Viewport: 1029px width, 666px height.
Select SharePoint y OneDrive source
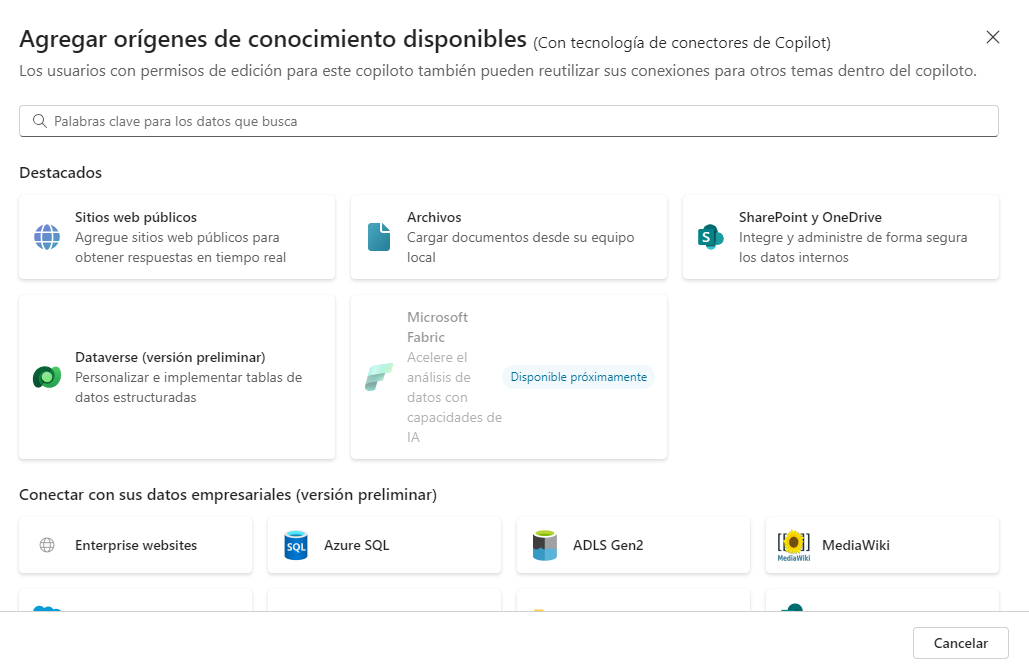841,237
